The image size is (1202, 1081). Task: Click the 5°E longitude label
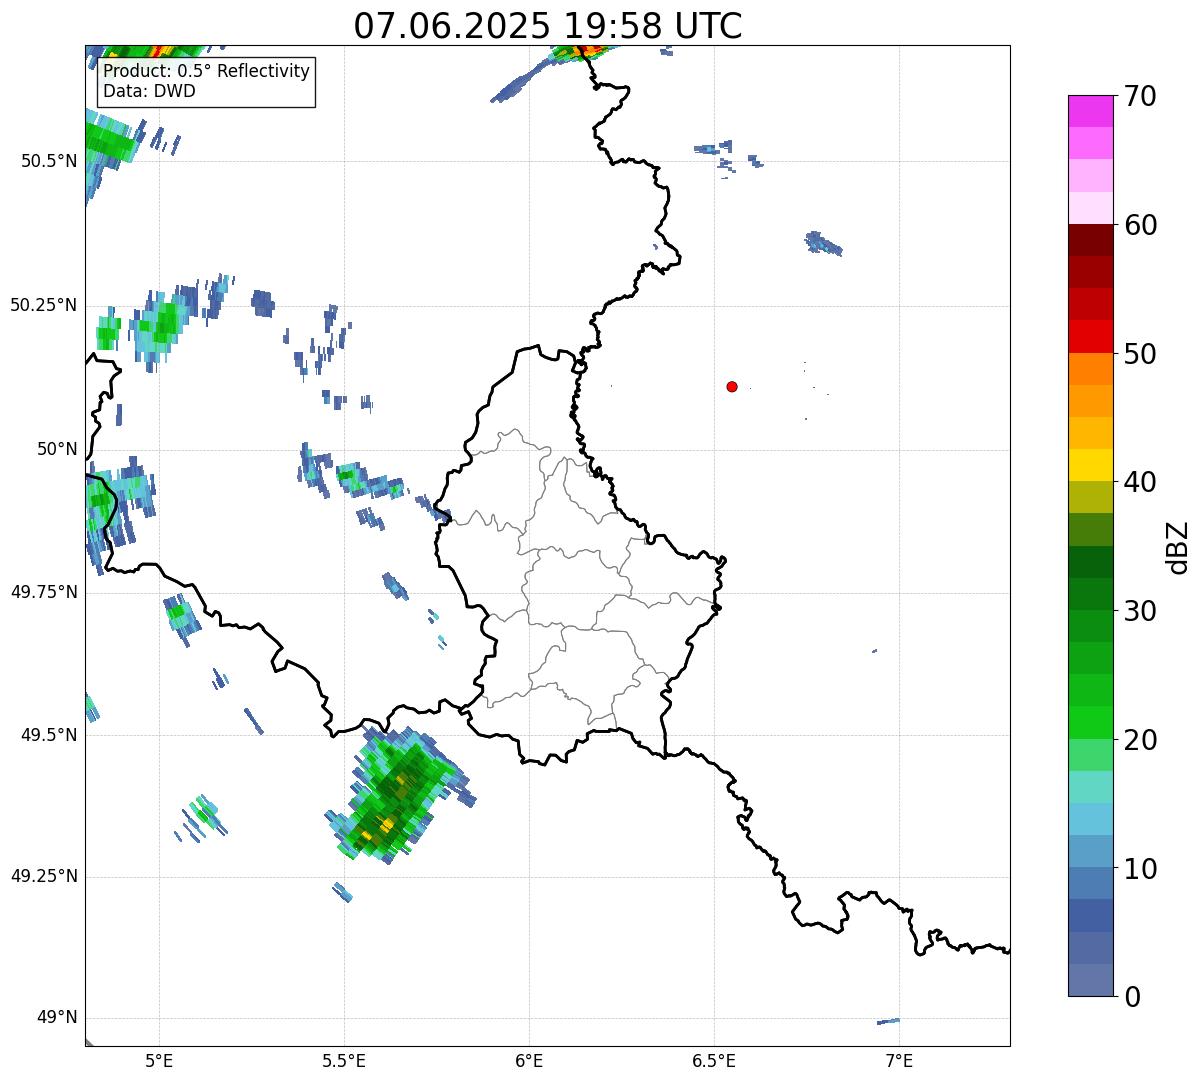[x=159, y=1060]
